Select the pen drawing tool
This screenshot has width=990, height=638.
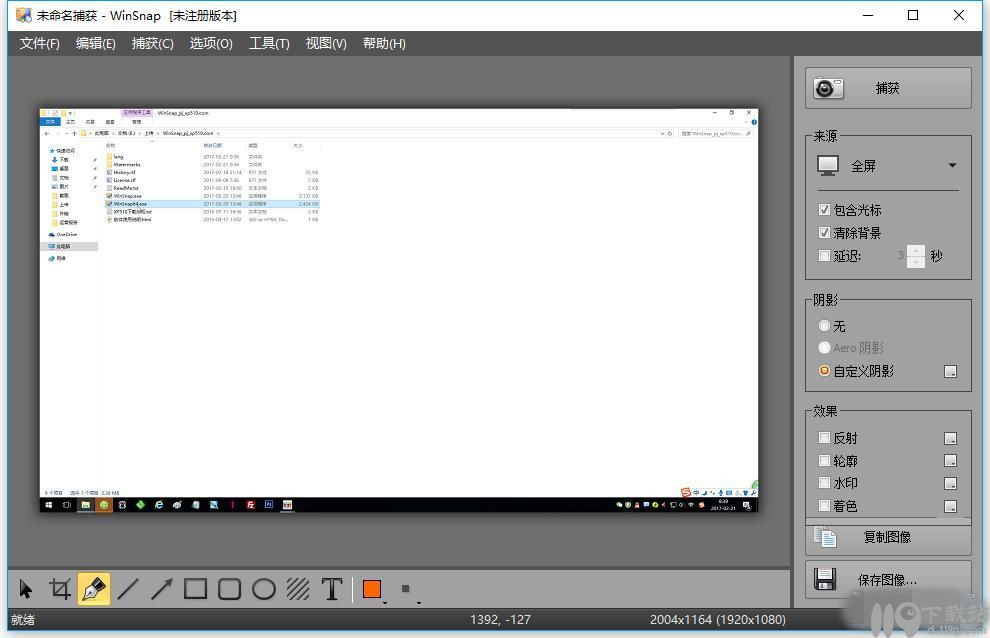[94, 589]
